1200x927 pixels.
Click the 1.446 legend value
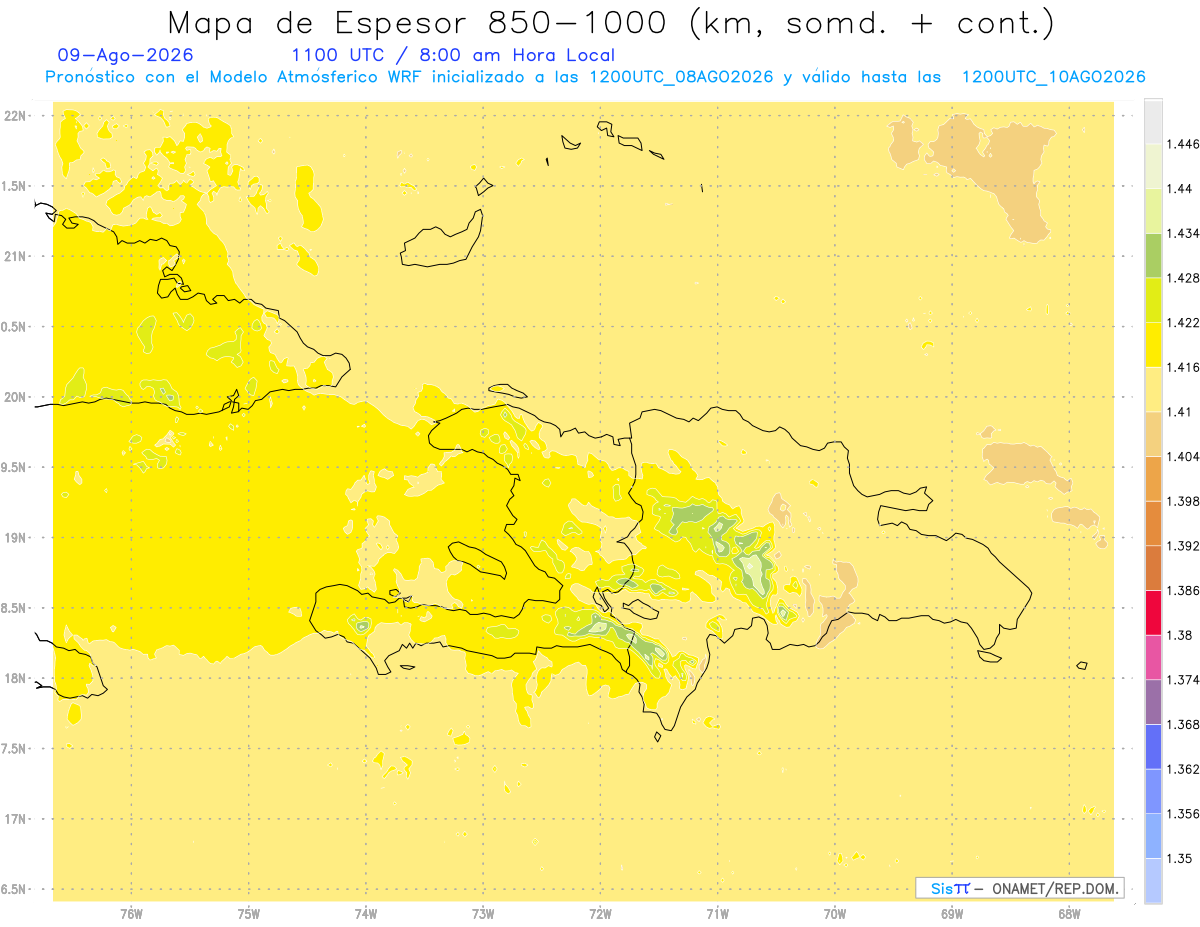pos(1183,144)
